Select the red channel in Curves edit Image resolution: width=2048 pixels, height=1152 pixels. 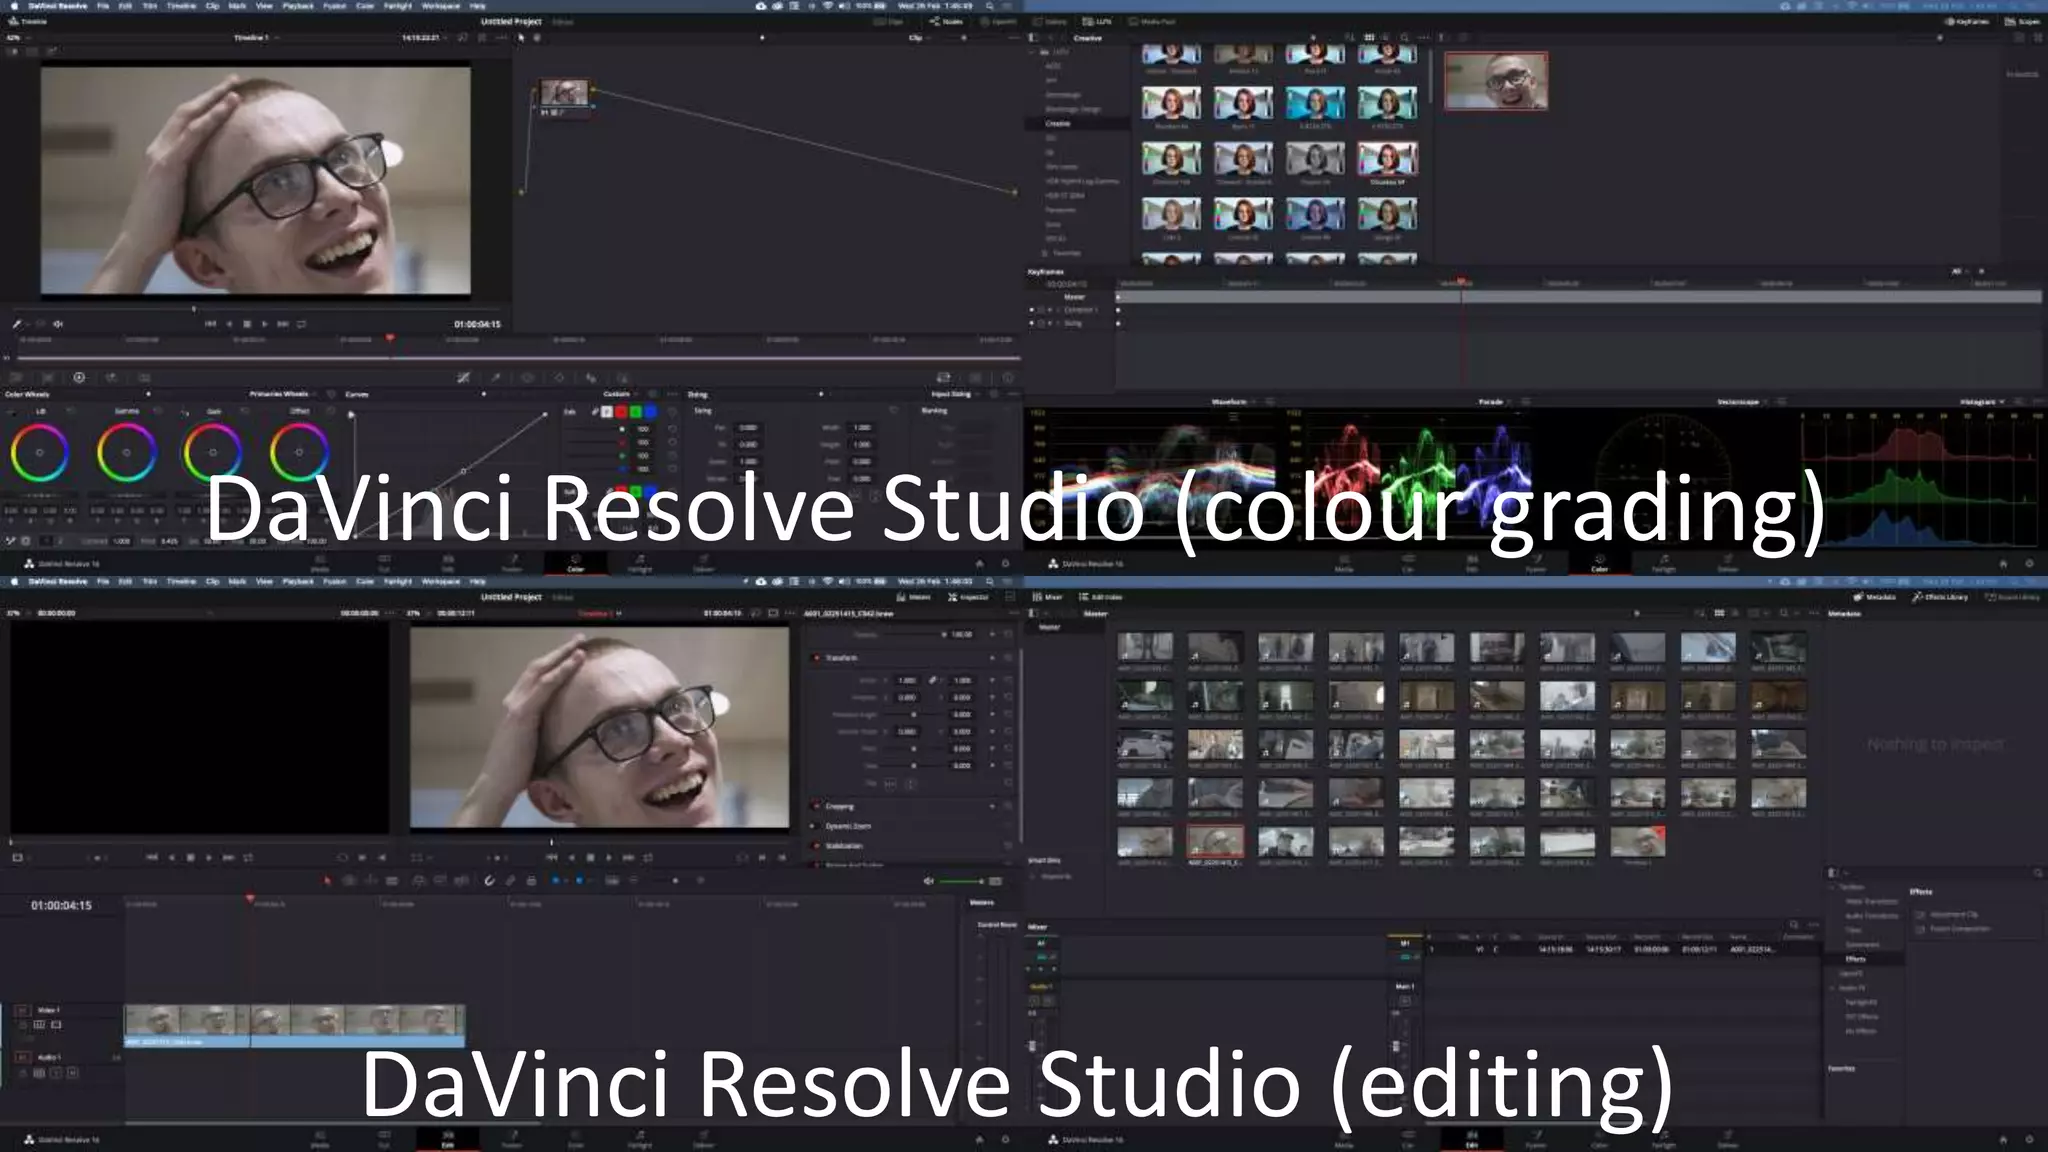[x=621, y=411]
